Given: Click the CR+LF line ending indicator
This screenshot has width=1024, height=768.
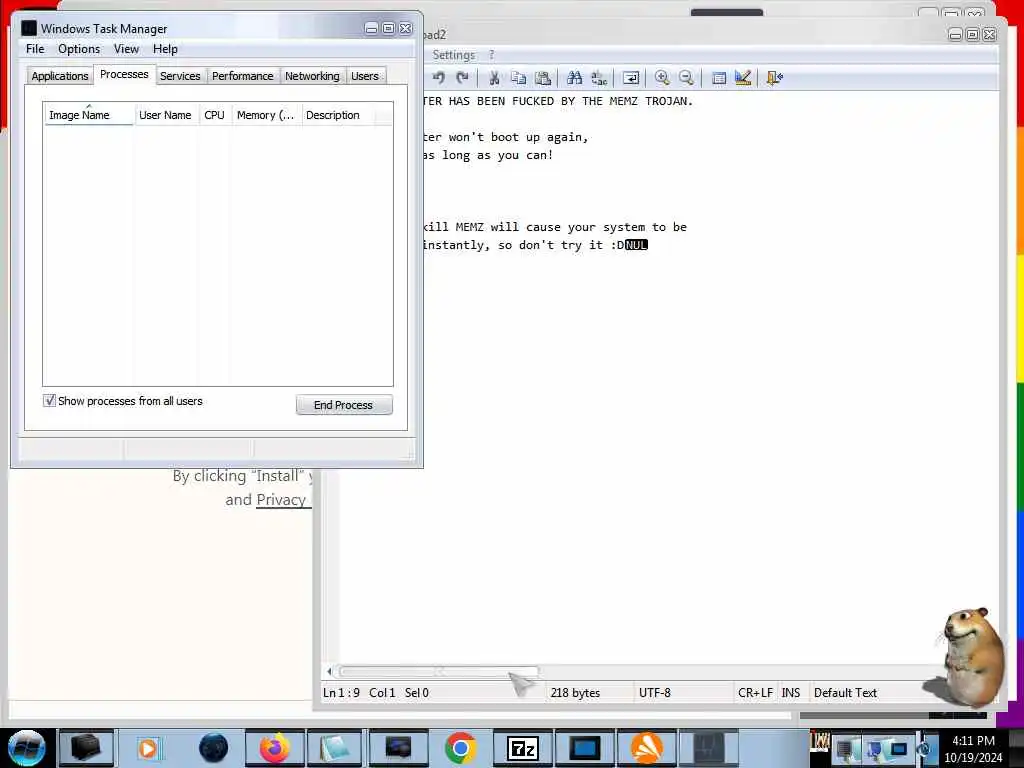Looking at the screenshot, I should [755, 693].
